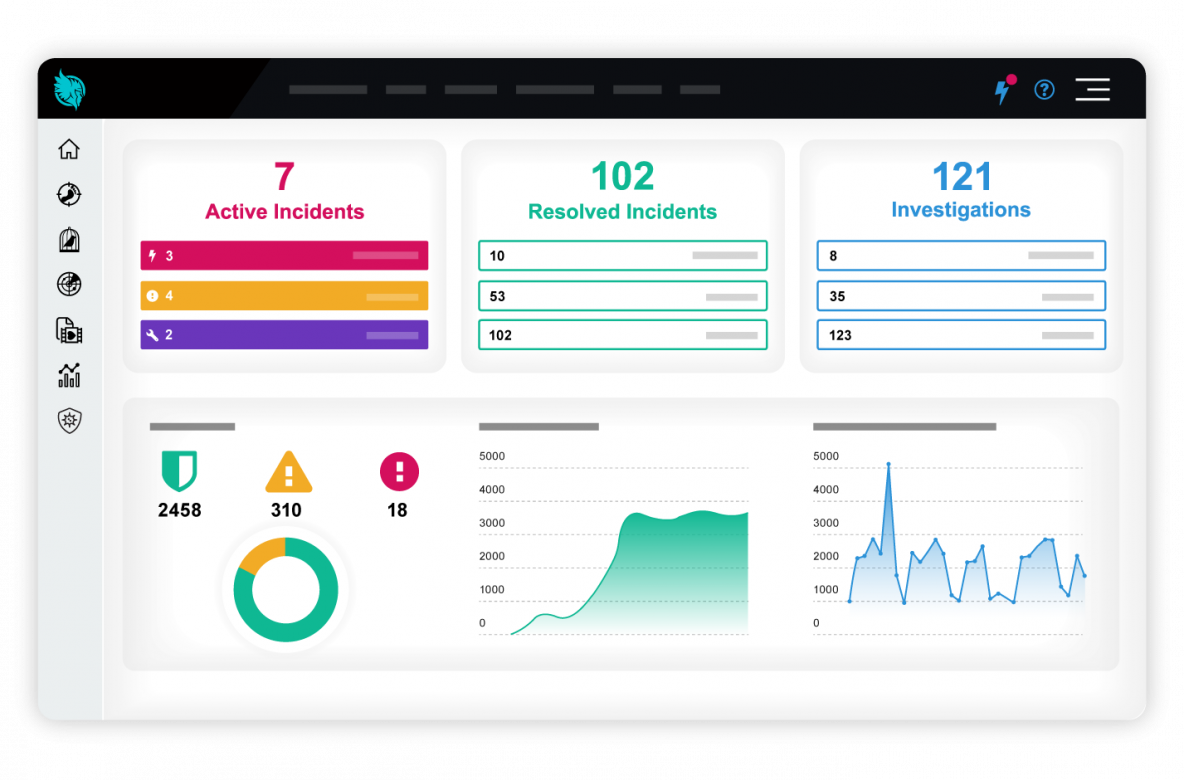Screen dimensions: 1184x780
Task: Click the falcon logo in header
Action: (70, 89)
